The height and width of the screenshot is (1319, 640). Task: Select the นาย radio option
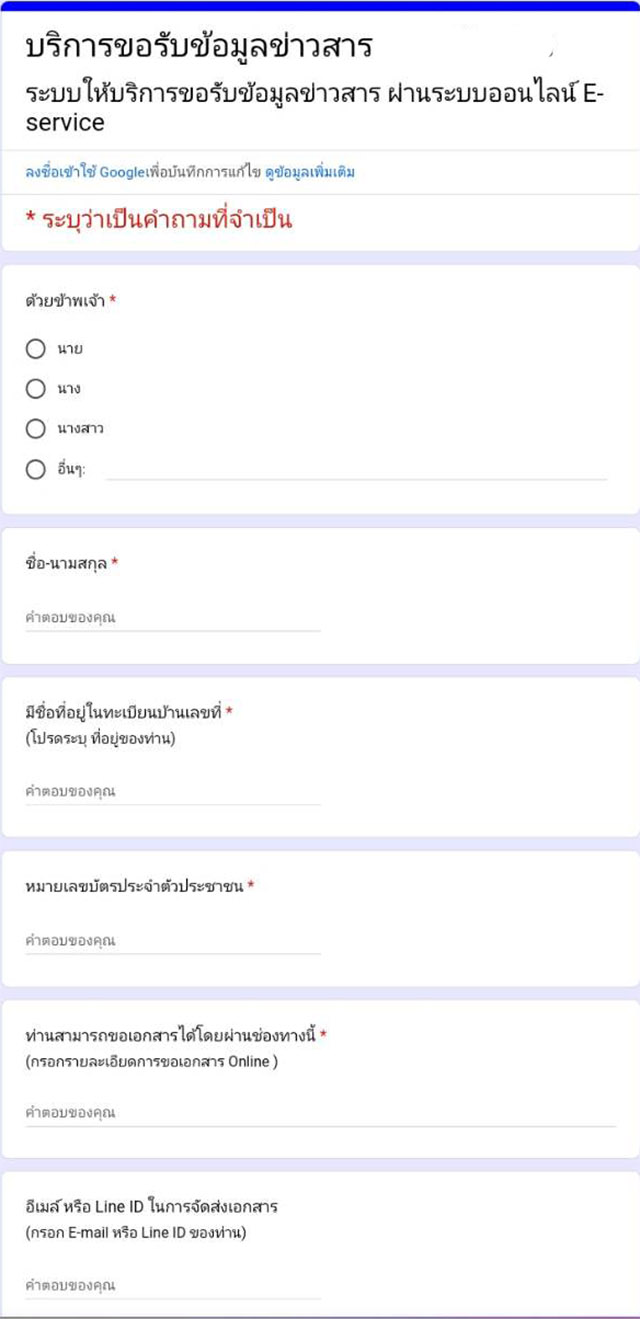click(36, 349)
